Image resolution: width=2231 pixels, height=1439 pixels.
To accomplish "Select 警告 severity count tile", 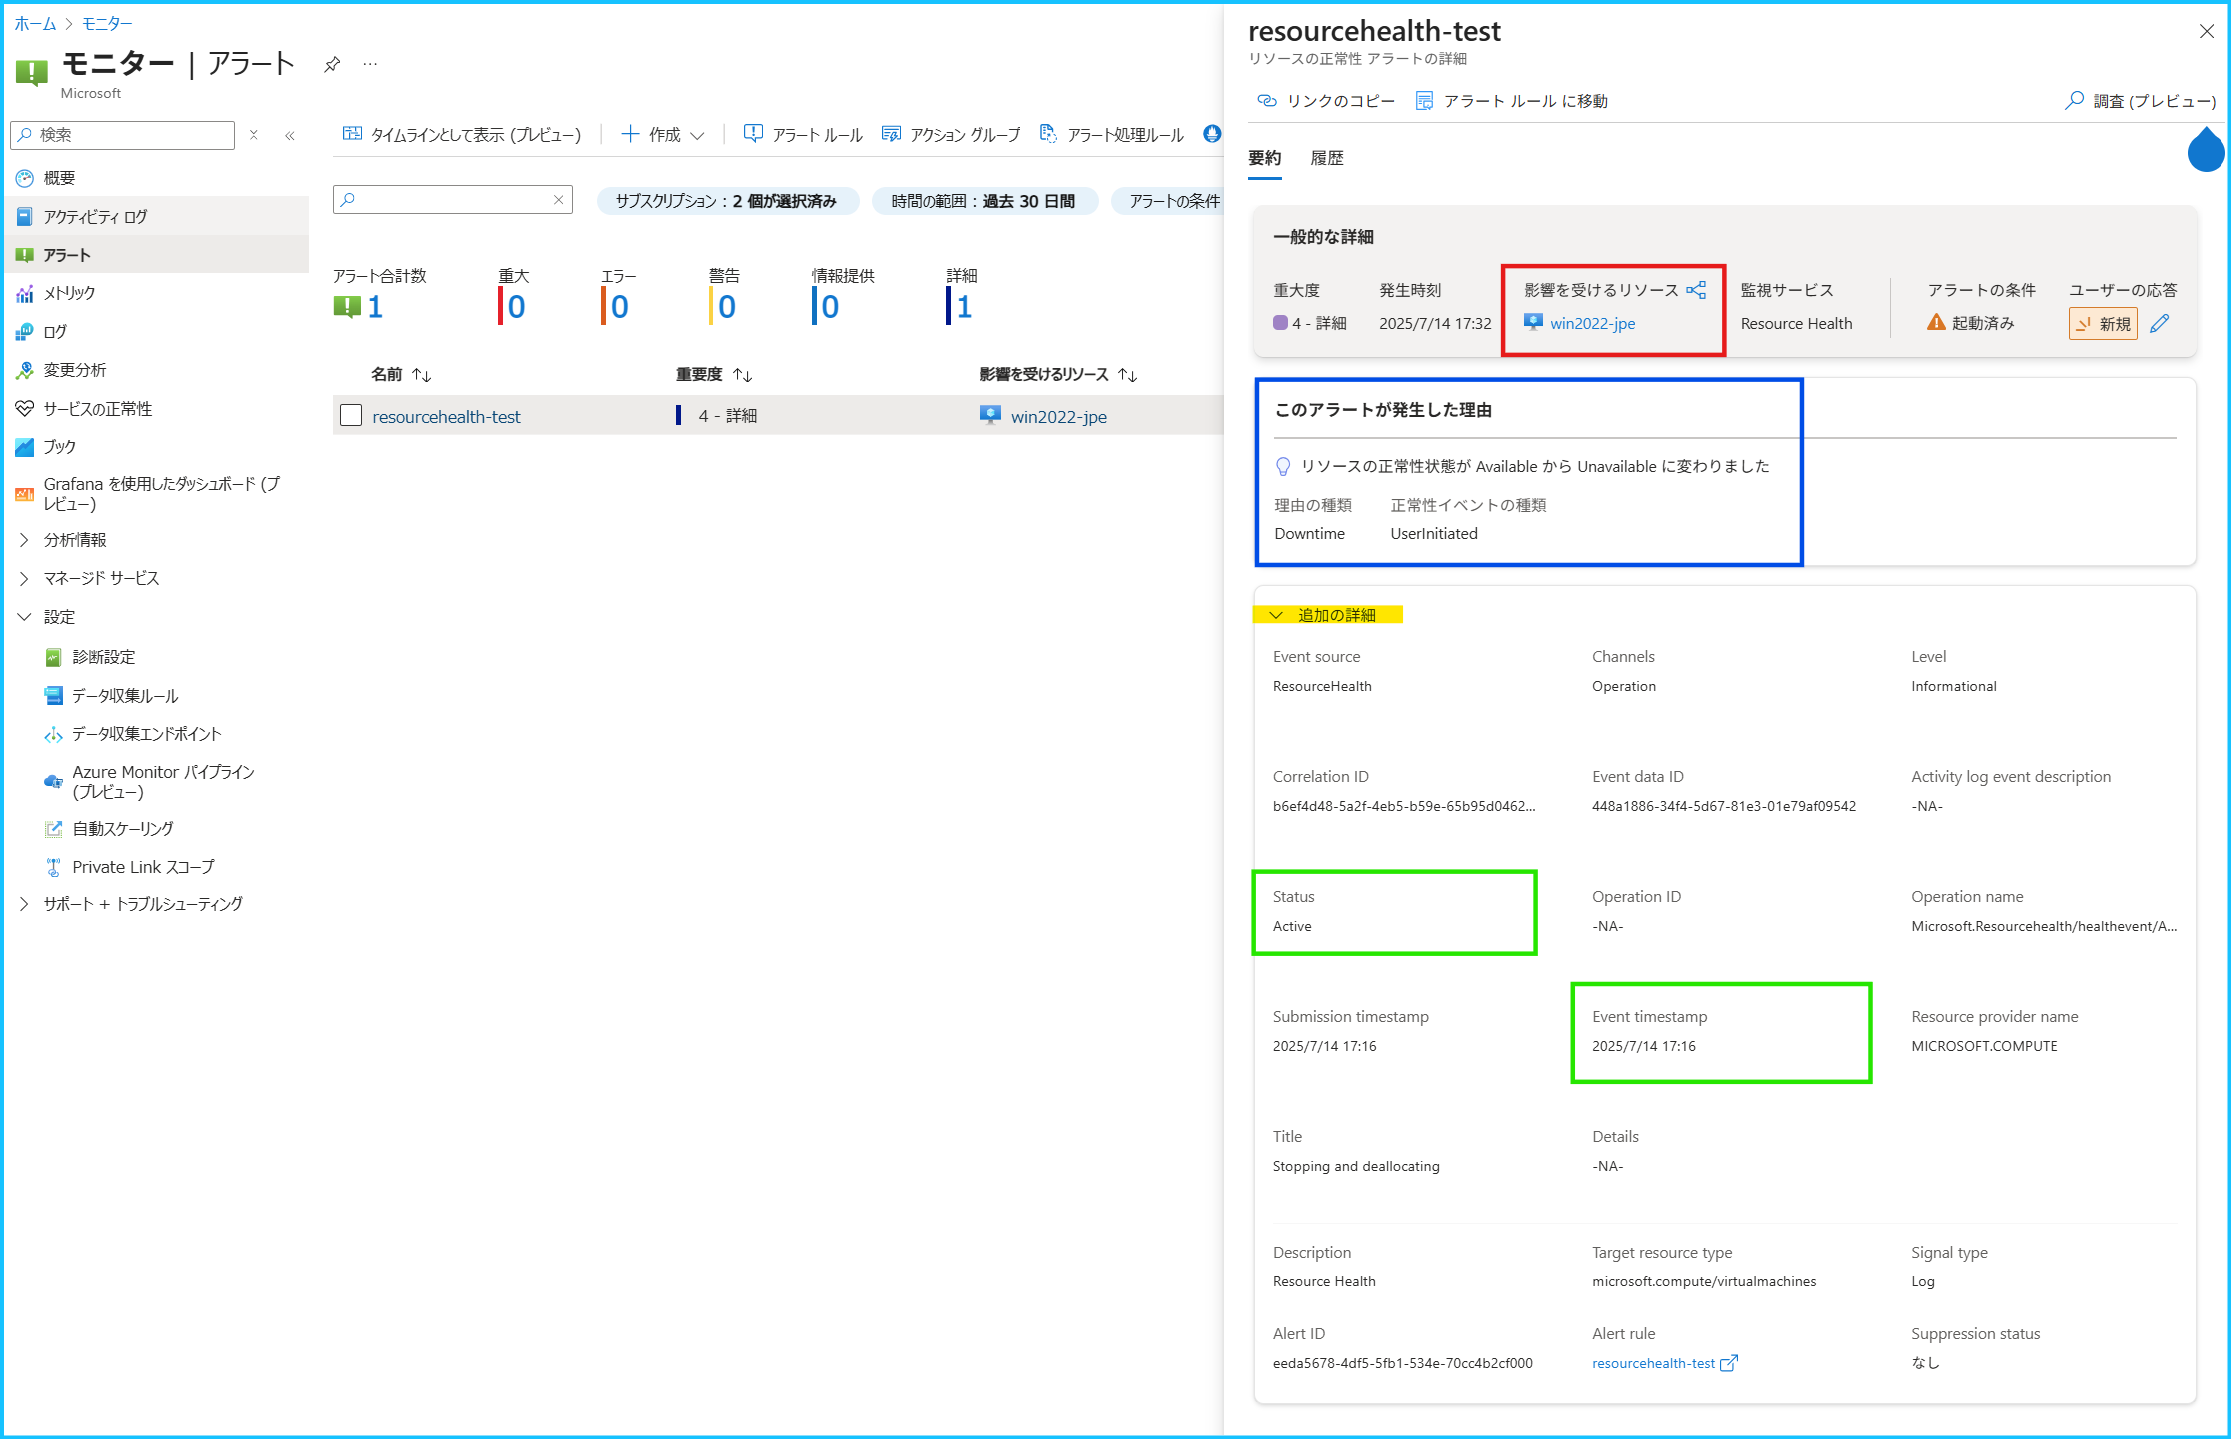I will pos(724,295).
